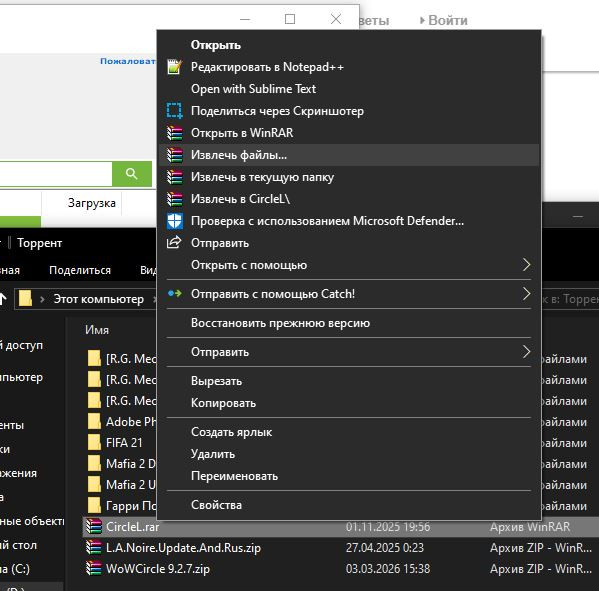Viewport: 599px width, 591px height.
Task: Click date 27.04.2025 0:23 cell
Action: [x=385, y=547]
